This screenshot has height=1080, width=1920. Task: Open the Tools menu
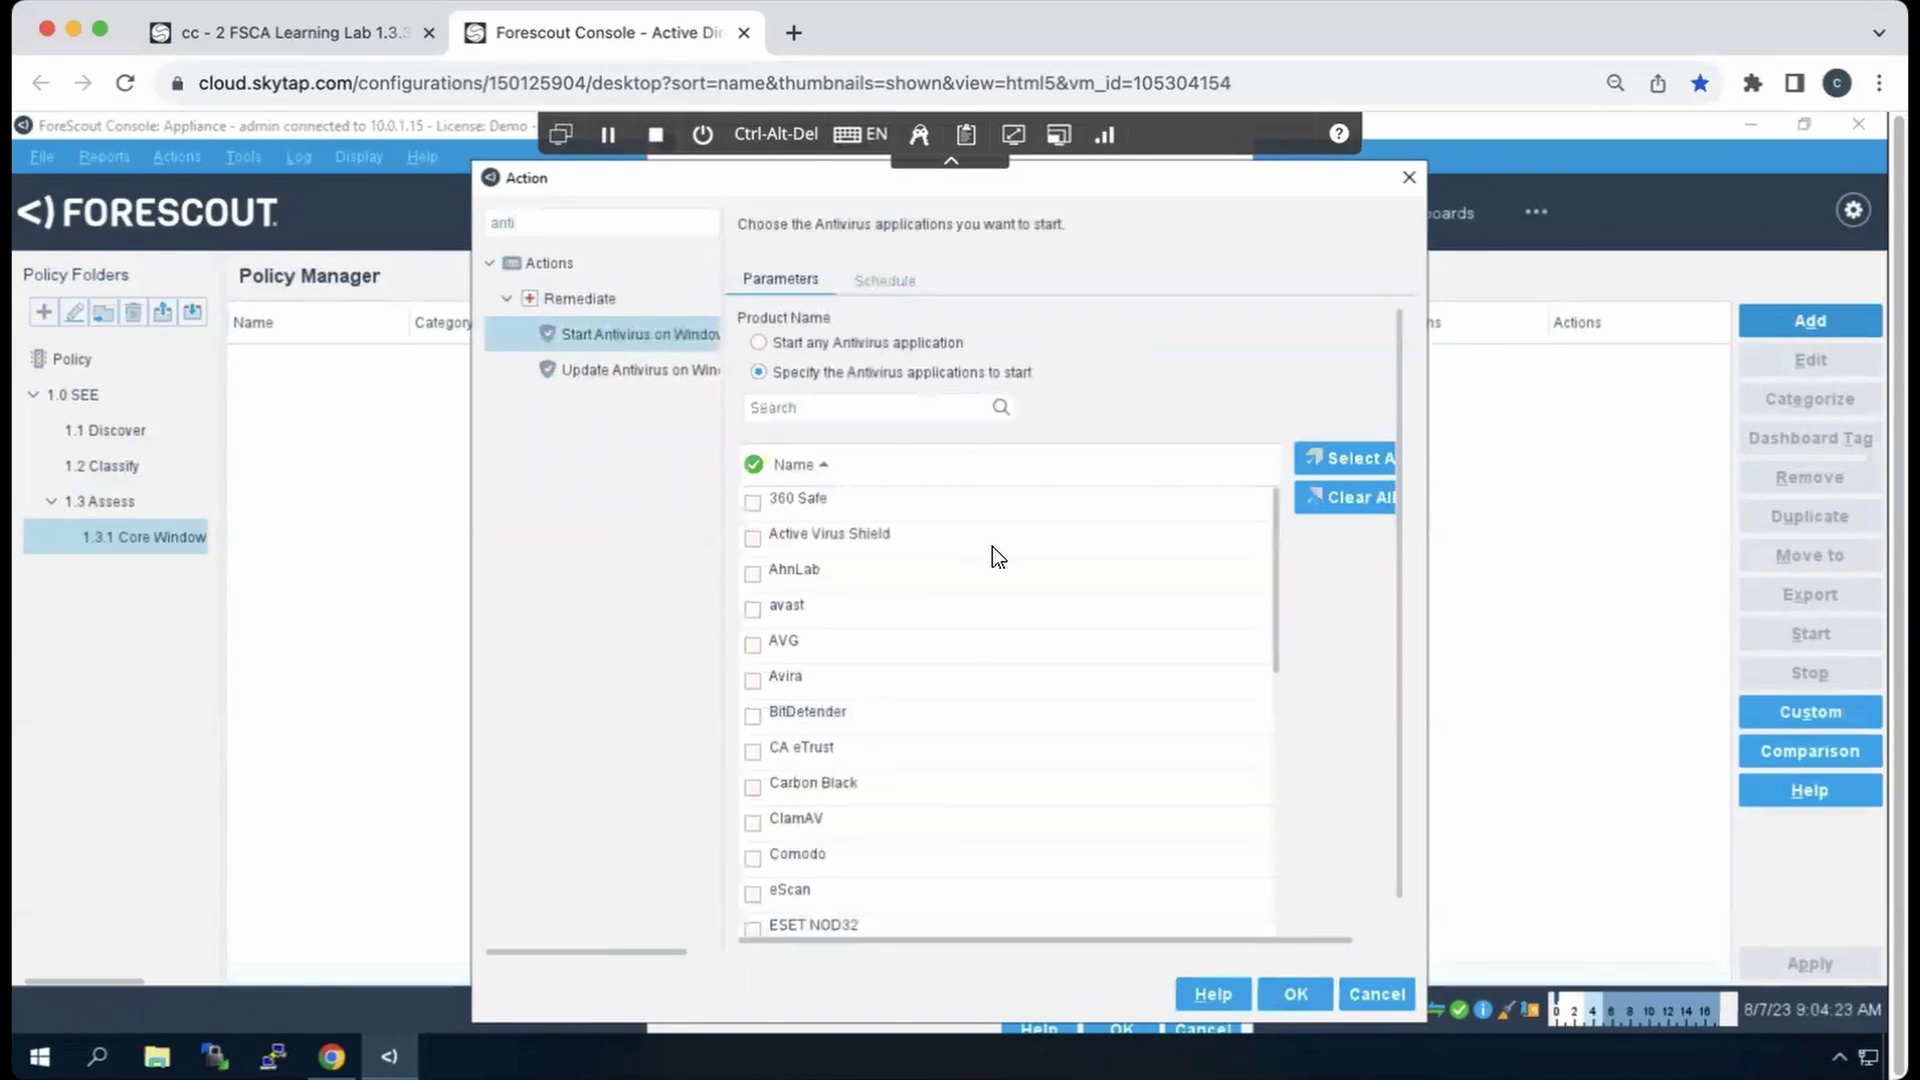[x=243, y=157]
